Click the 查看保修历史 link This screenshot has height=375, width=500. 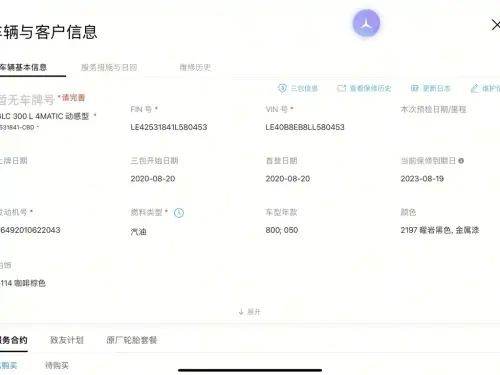coord(370,88)
